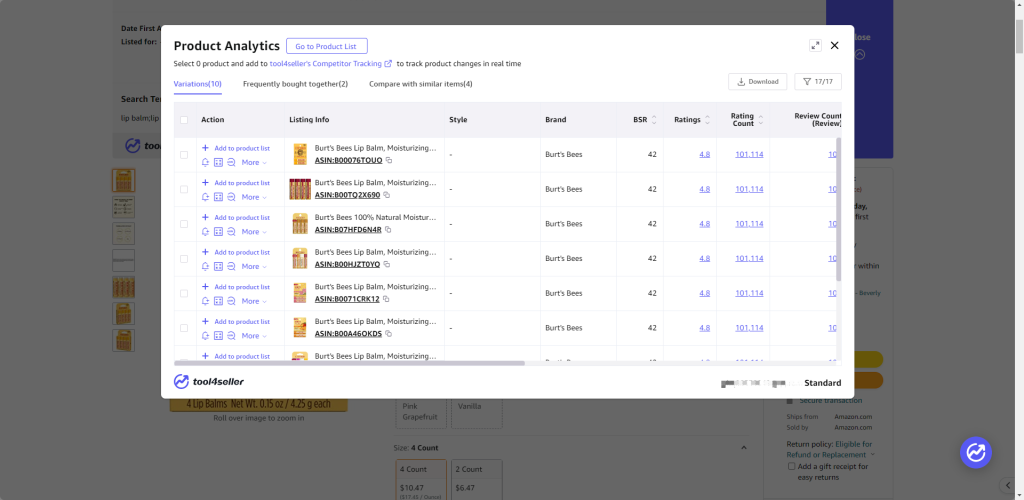This screenshot has width=1024, height=500.
Task: Open the More dropdown in the B07HFD6N4R row
Action: [x=254, y=232]
